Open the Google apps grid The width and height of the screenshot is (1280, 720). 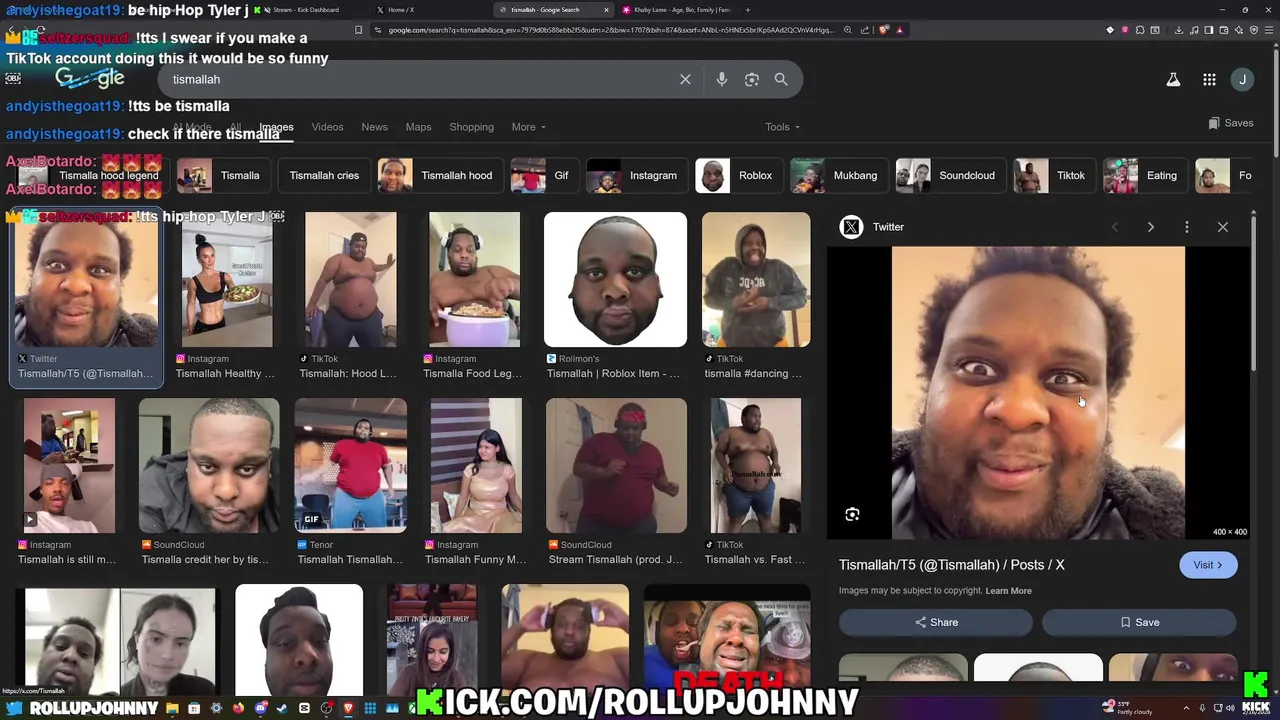pyautogui.click(x=1209, y=80)
